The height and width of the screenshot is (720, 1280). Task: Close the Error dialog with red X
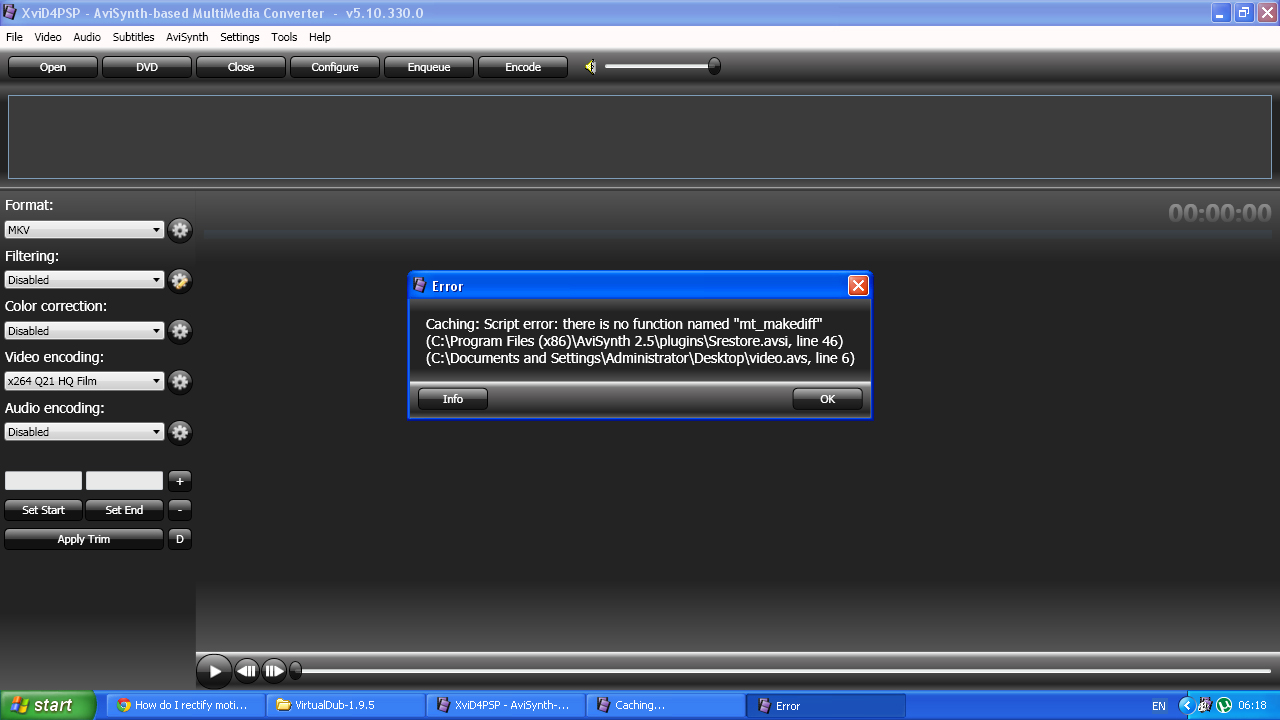click(x=858, y=286)
